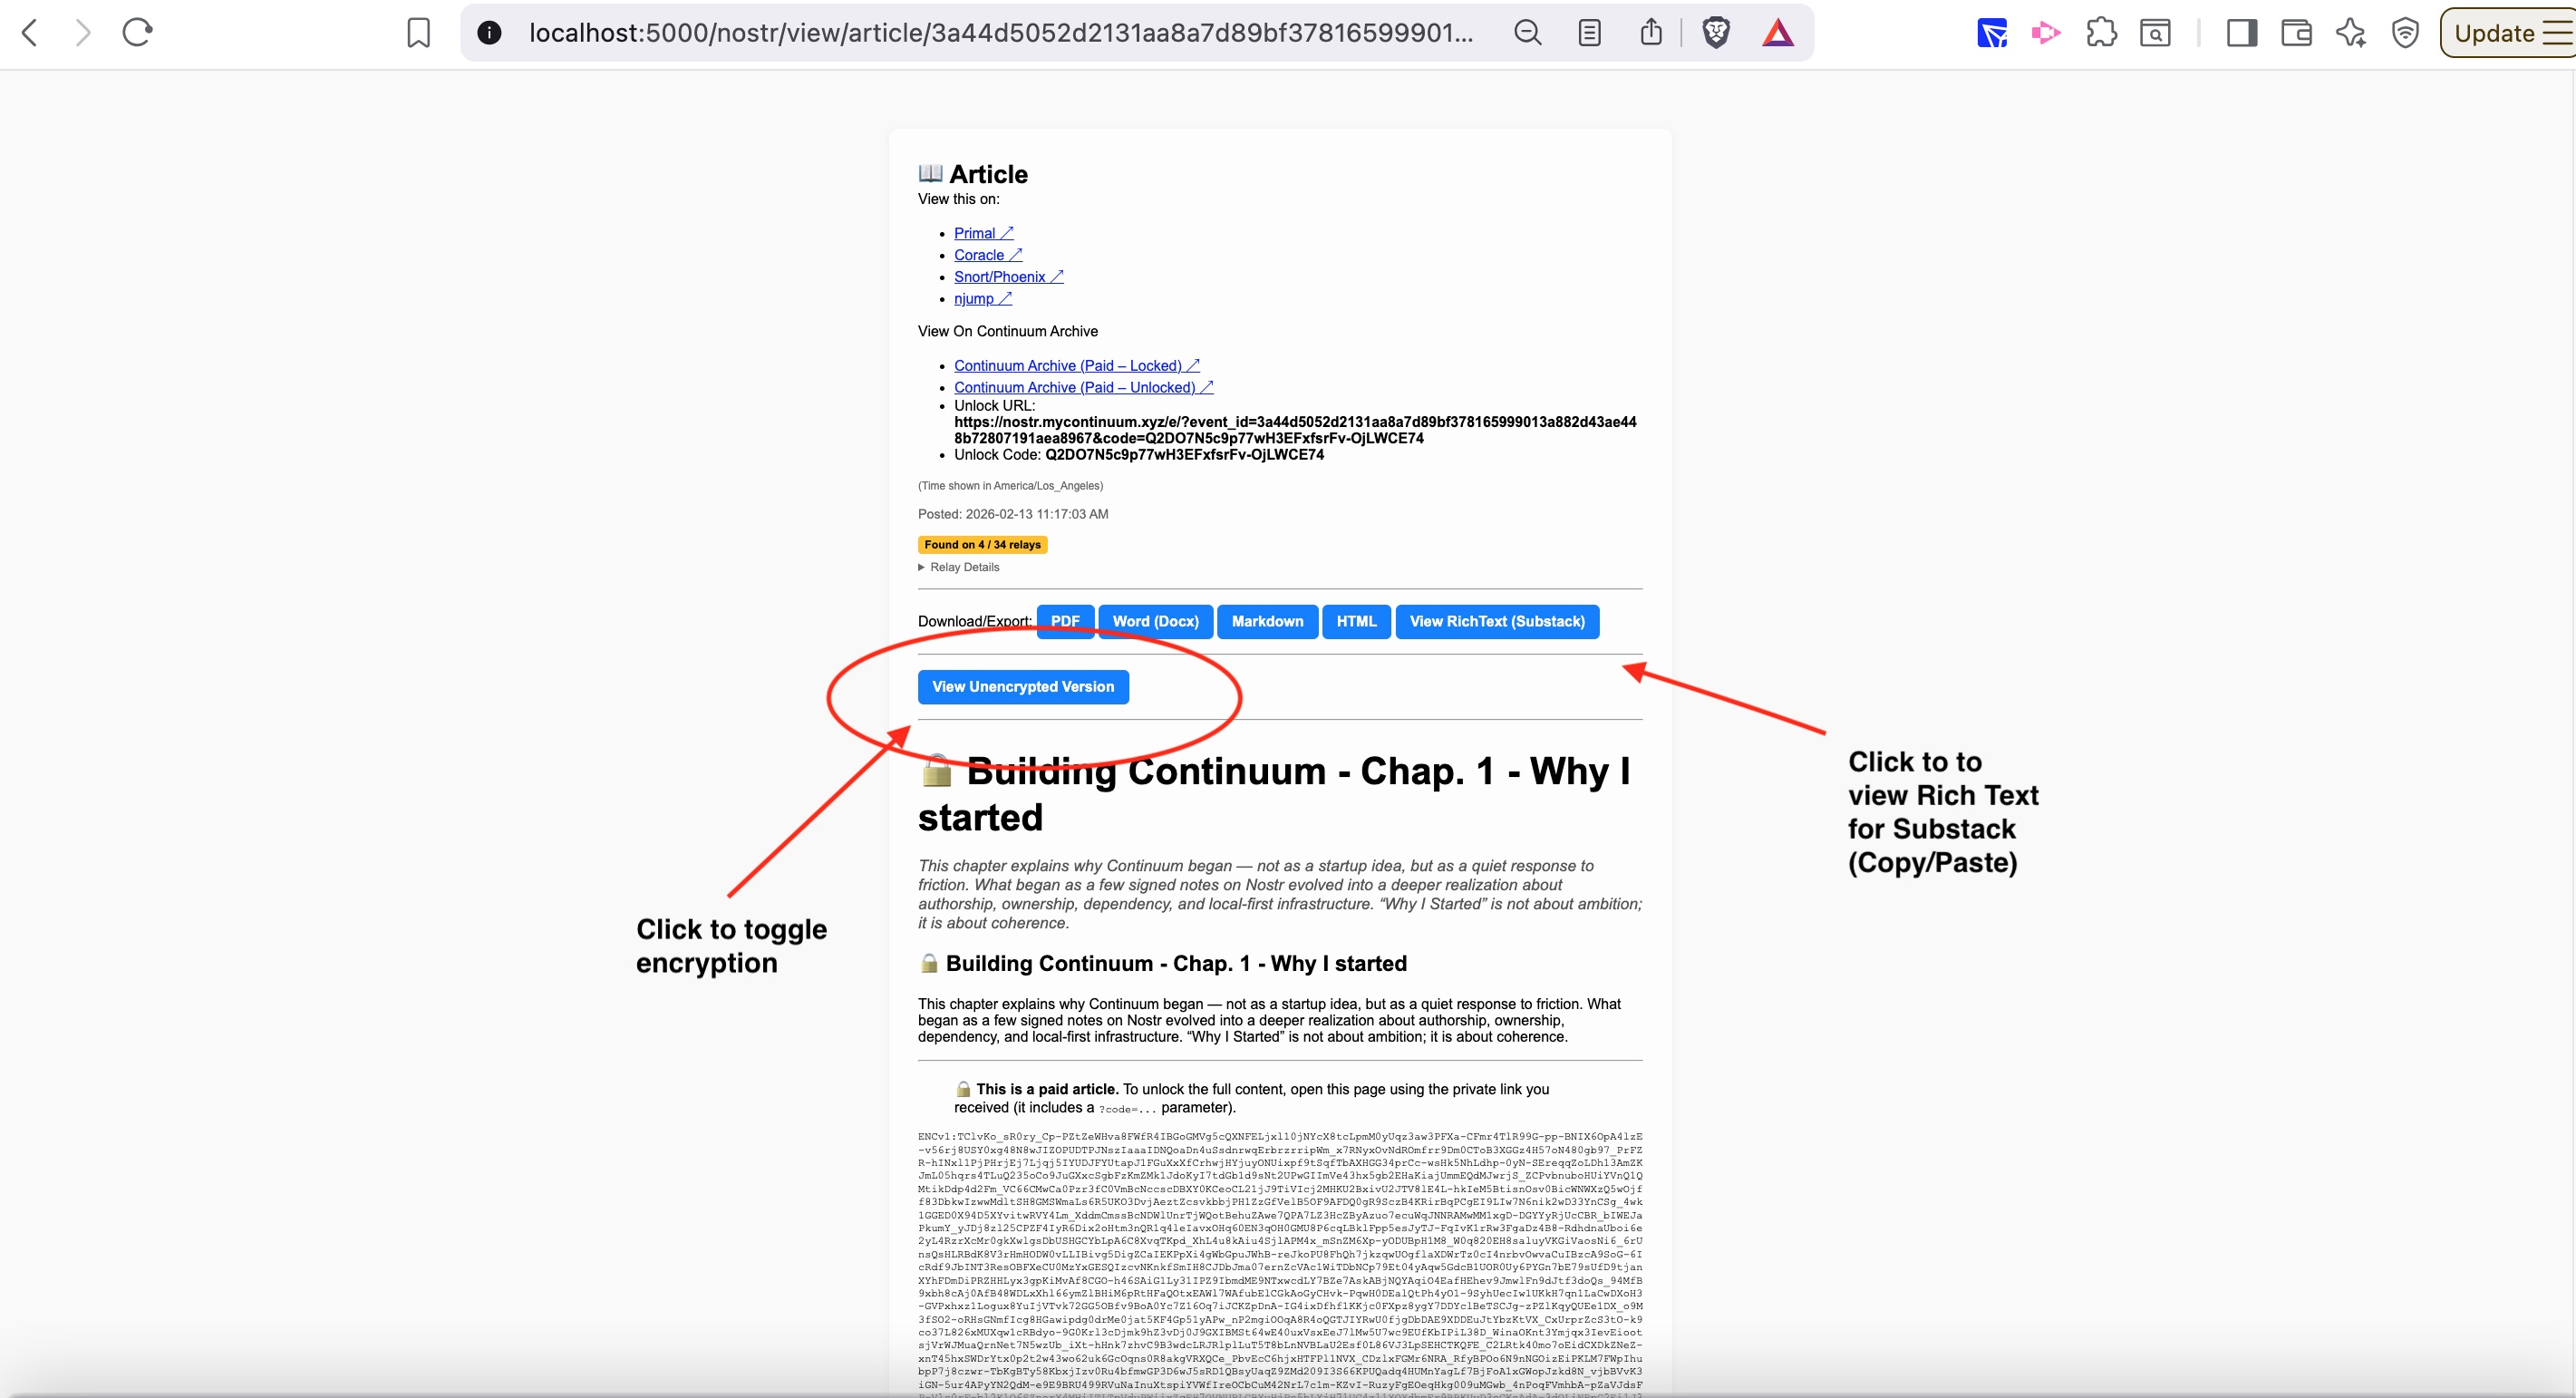Open reader mode icon
This screenshot has width=2576, height=1398.
[1589, 33]
